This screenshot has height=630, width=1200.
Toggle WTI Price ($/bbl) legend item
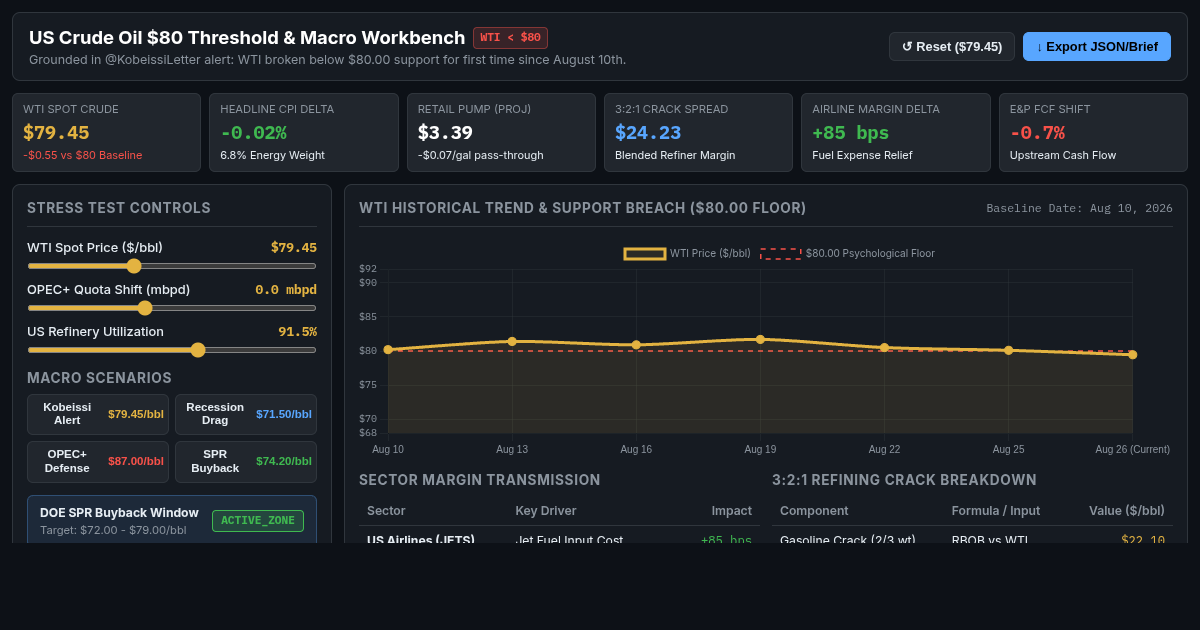point(687,254)
